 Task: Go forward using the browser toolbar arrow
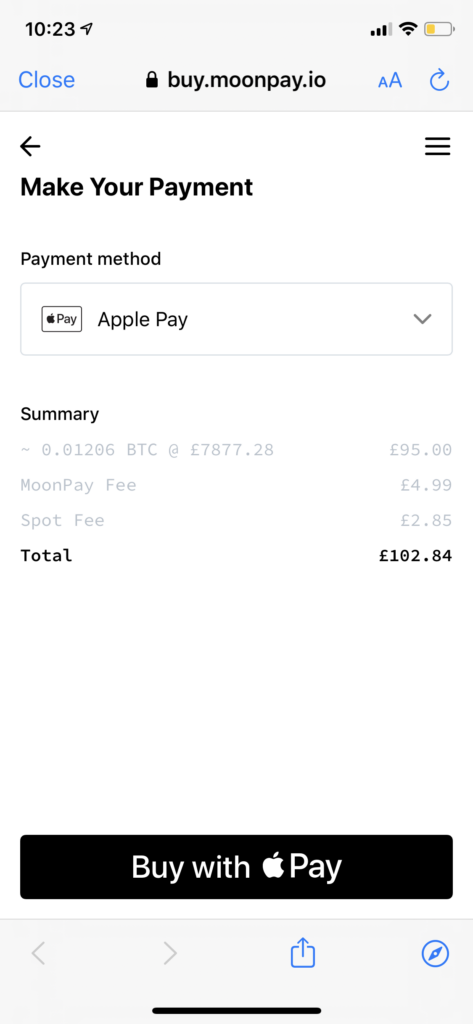click(x=170, y=954)
